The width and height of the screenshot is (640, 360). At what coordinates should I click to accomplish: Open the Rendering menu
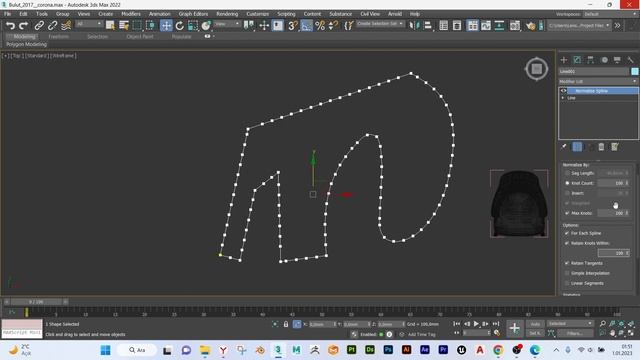[227, 14]
